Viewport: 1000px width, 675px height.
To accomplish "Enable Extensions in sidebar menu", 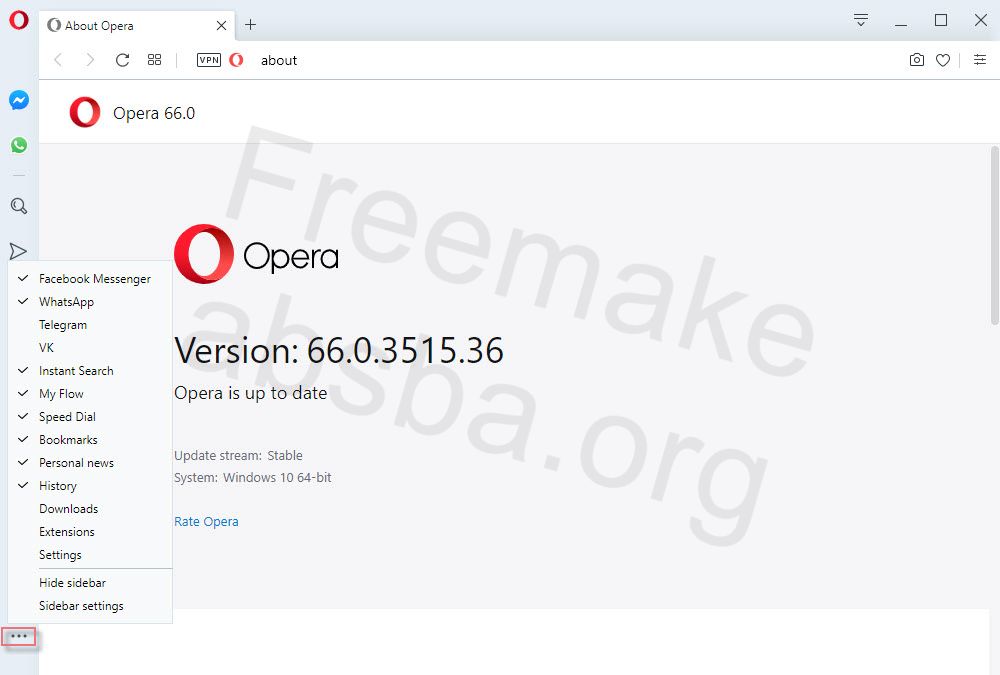I will (90, 531).
